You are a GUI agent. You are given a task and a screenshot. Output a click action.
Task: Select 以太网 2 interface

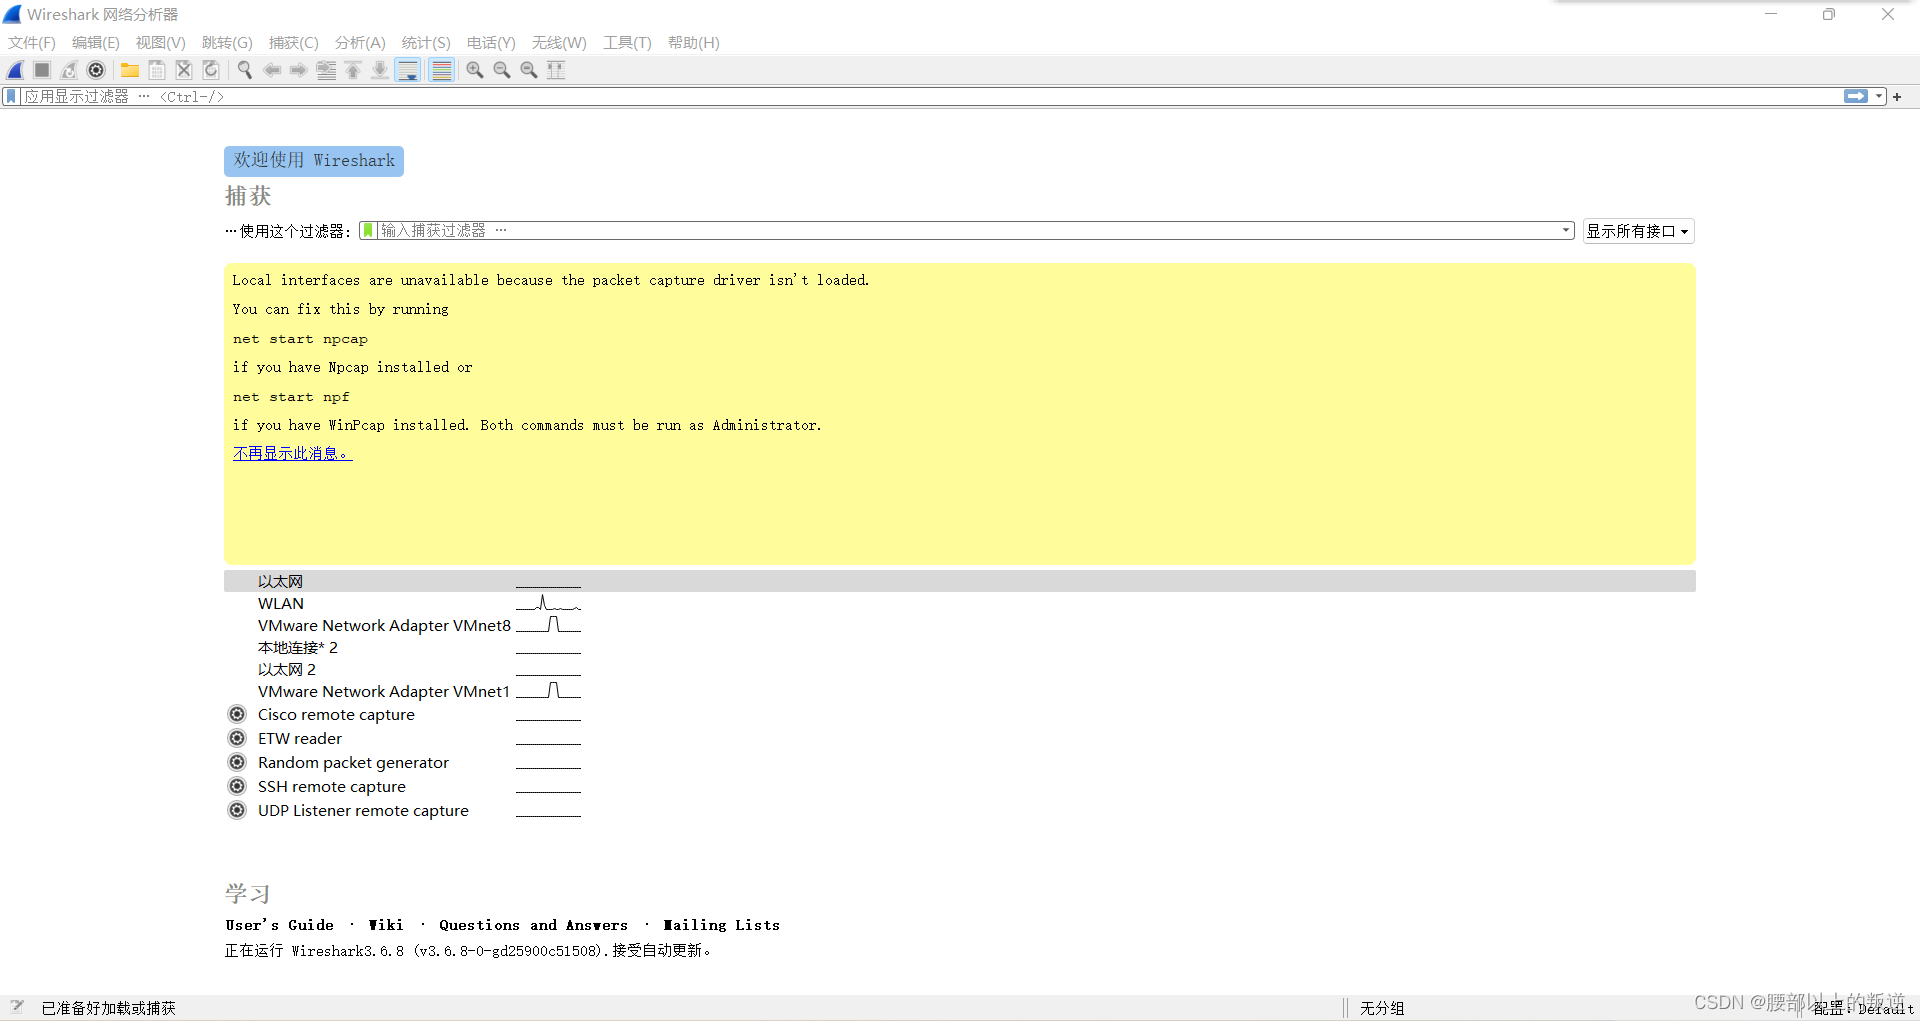pyautogui.click(x=287, y=670)
